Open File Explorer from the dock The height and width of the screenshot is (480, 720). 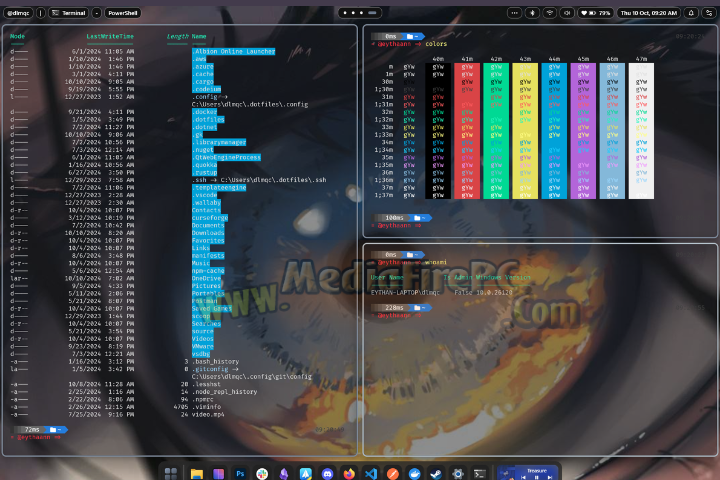click(x=197, y=474)
